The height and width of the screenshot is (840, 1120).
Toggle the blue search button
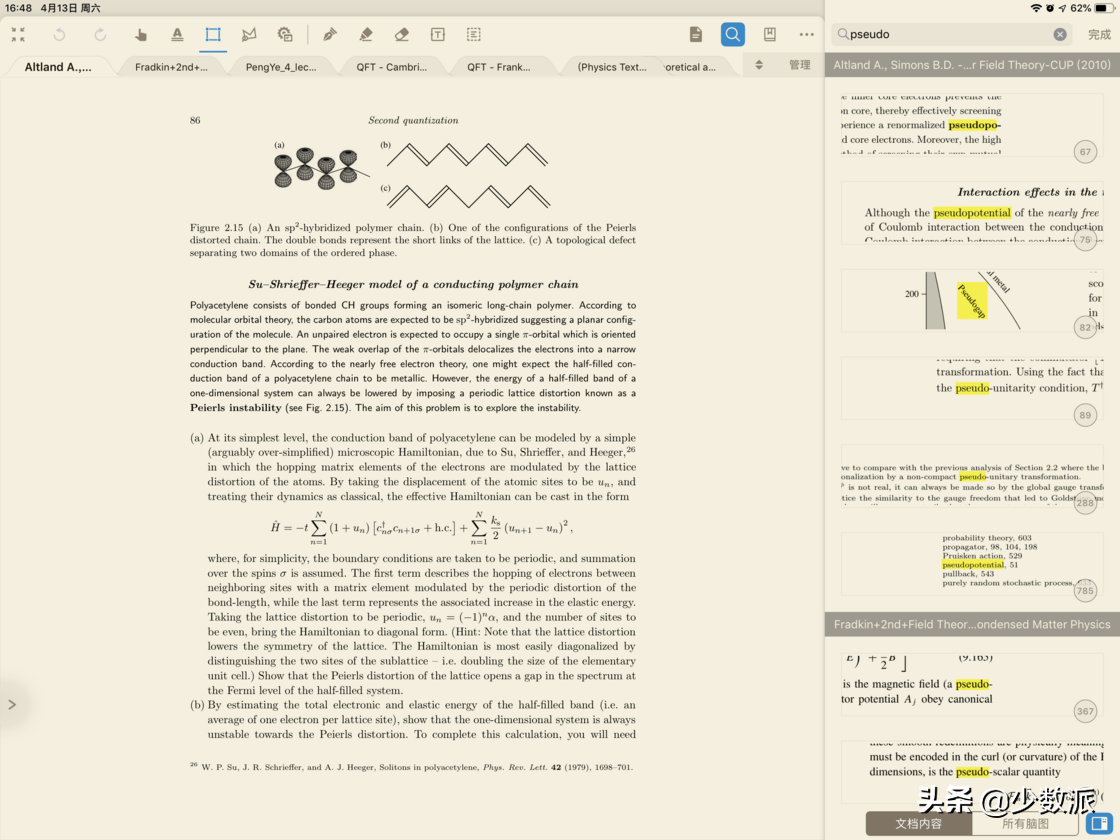(x=733, y=34)
